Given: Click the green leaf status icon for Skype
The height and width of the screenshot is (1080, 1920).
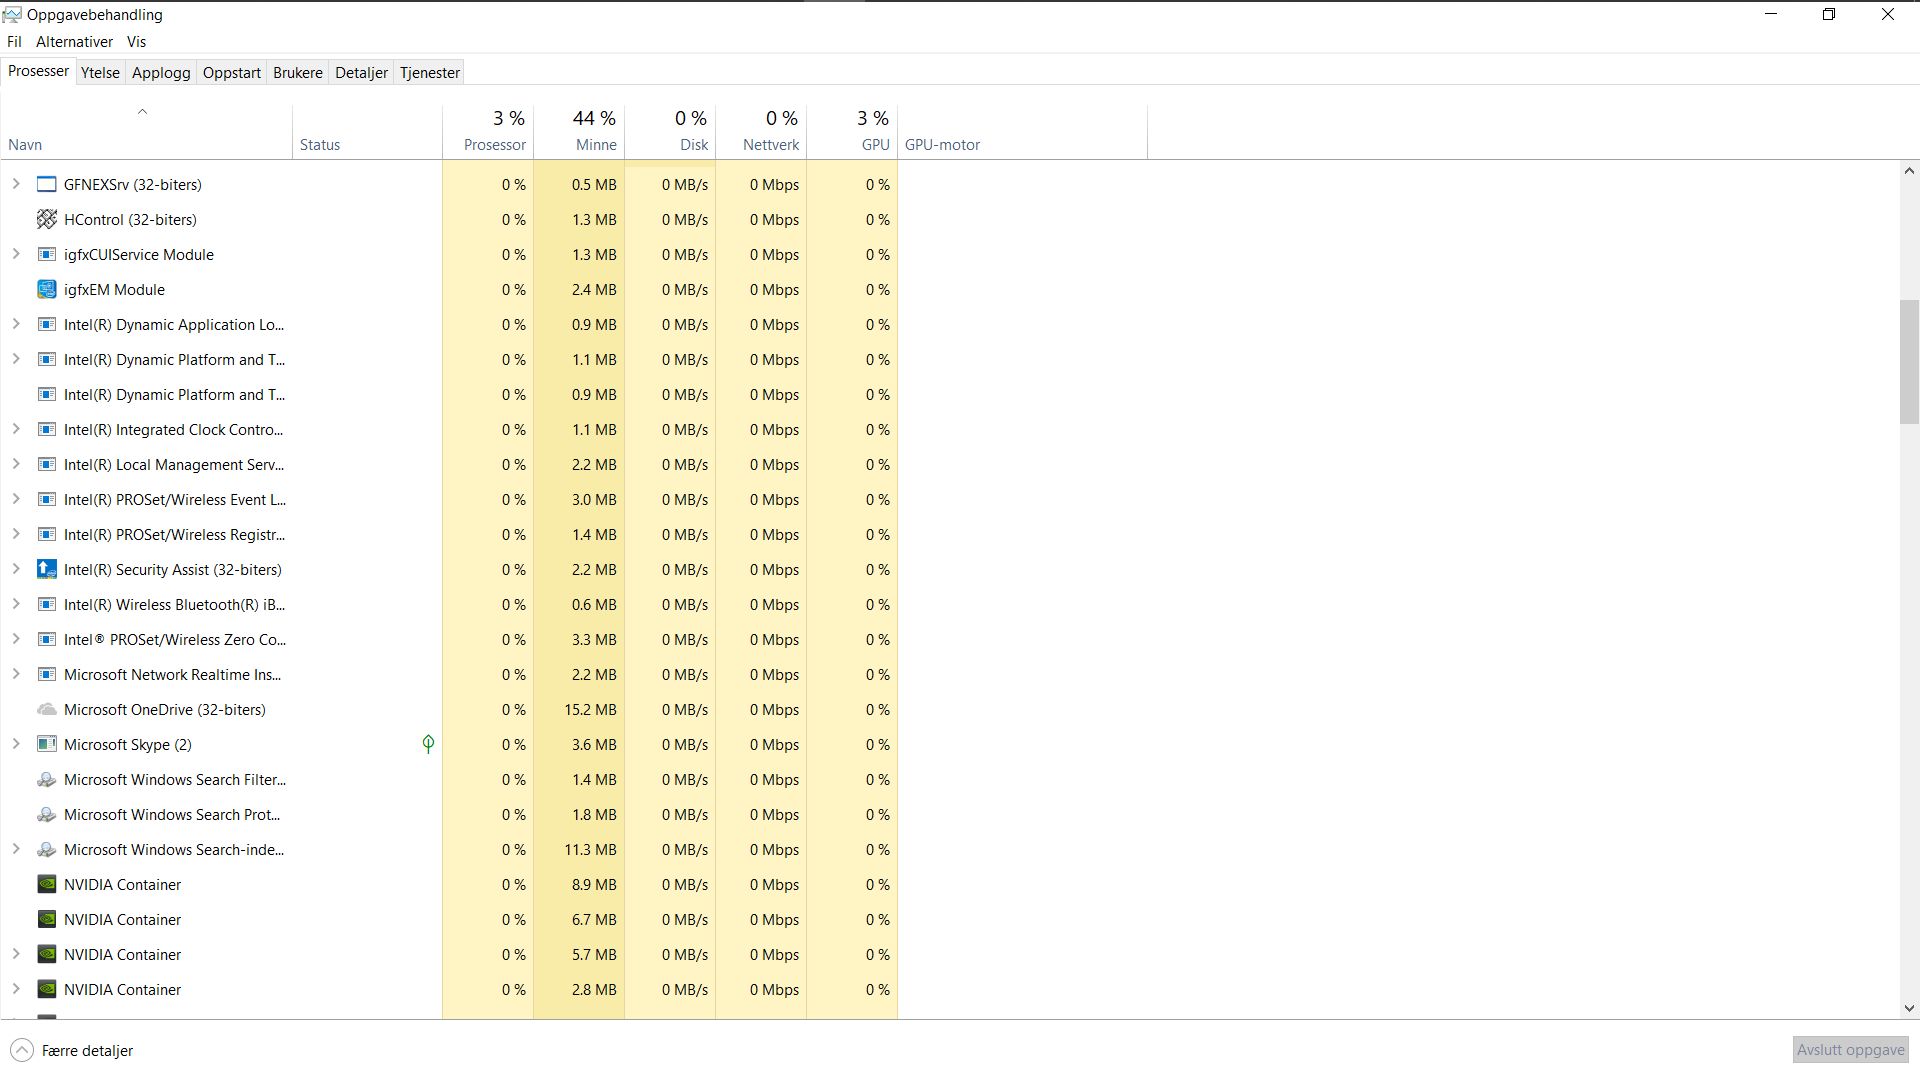Looking at the screenshot, I should click(428, 743).
